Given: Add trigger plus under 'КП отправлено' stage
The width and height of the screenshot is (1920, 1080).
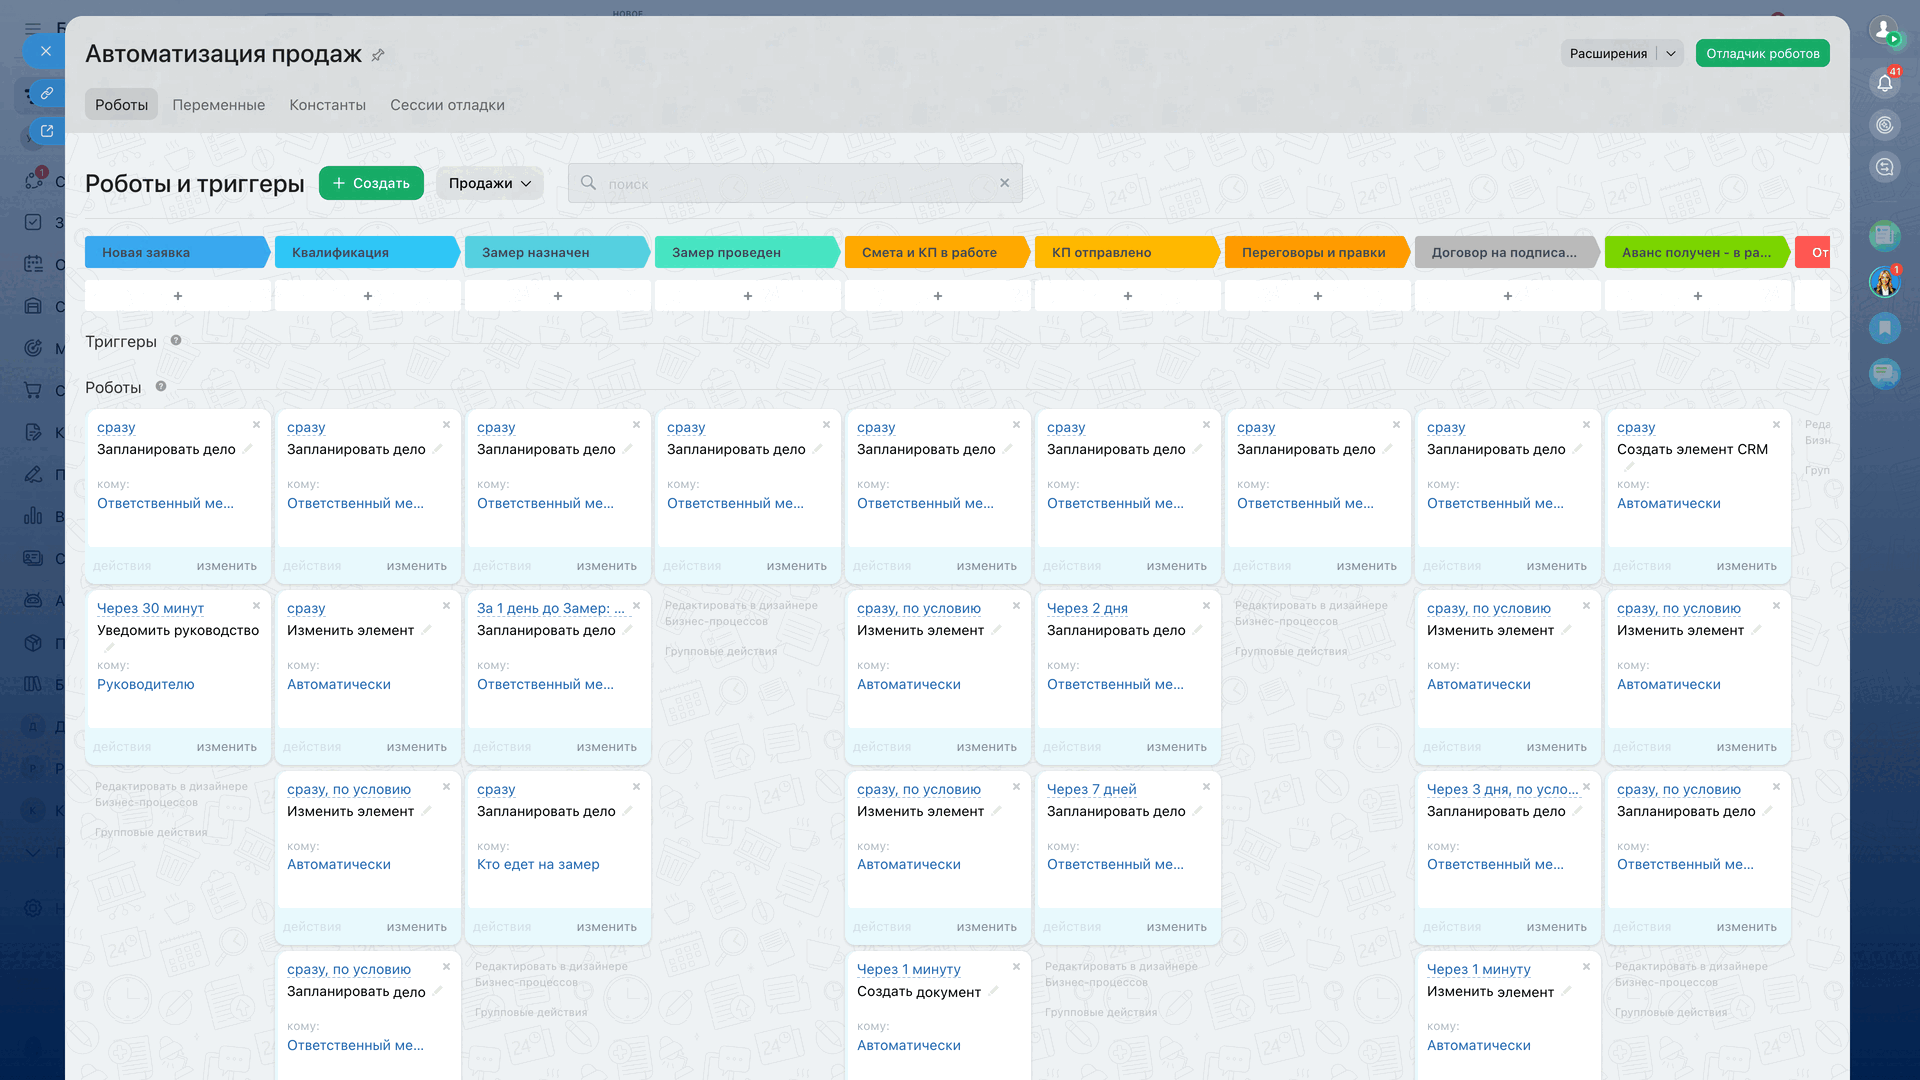Looking at the screenshot, I should click(1128, 296).
